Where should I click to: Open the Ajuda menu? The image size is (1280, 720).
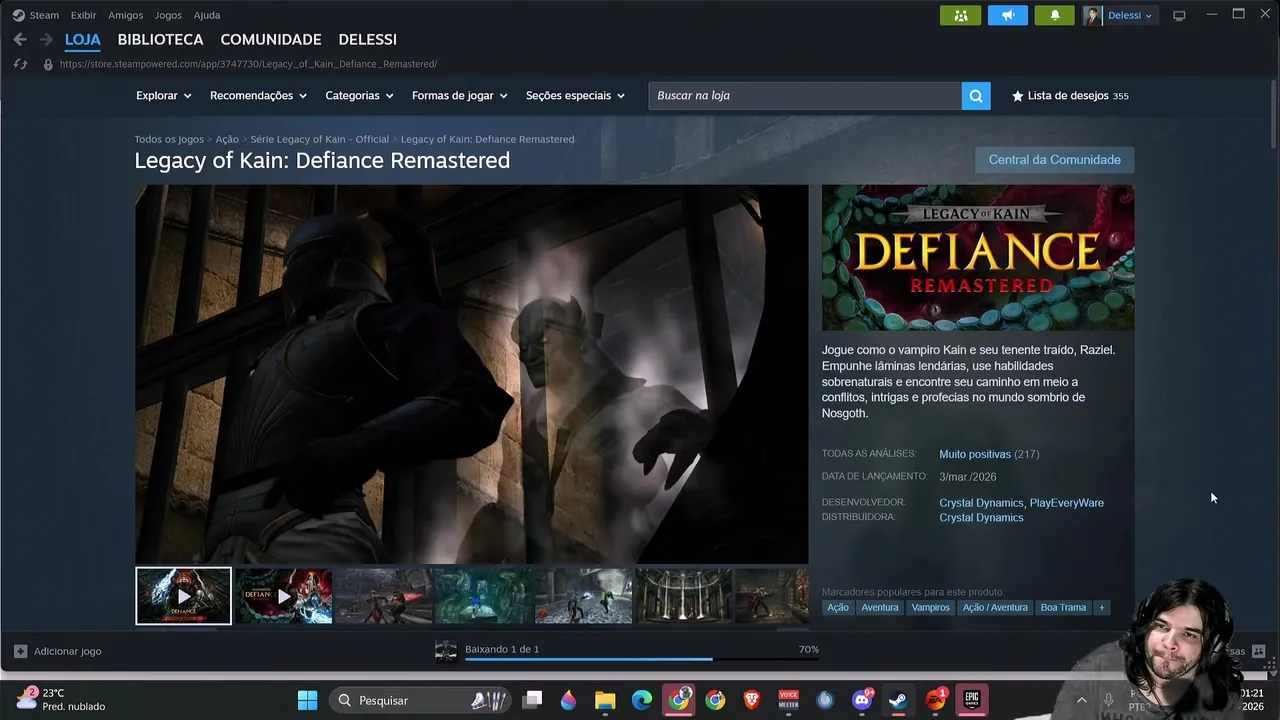(x=206, y=15)
